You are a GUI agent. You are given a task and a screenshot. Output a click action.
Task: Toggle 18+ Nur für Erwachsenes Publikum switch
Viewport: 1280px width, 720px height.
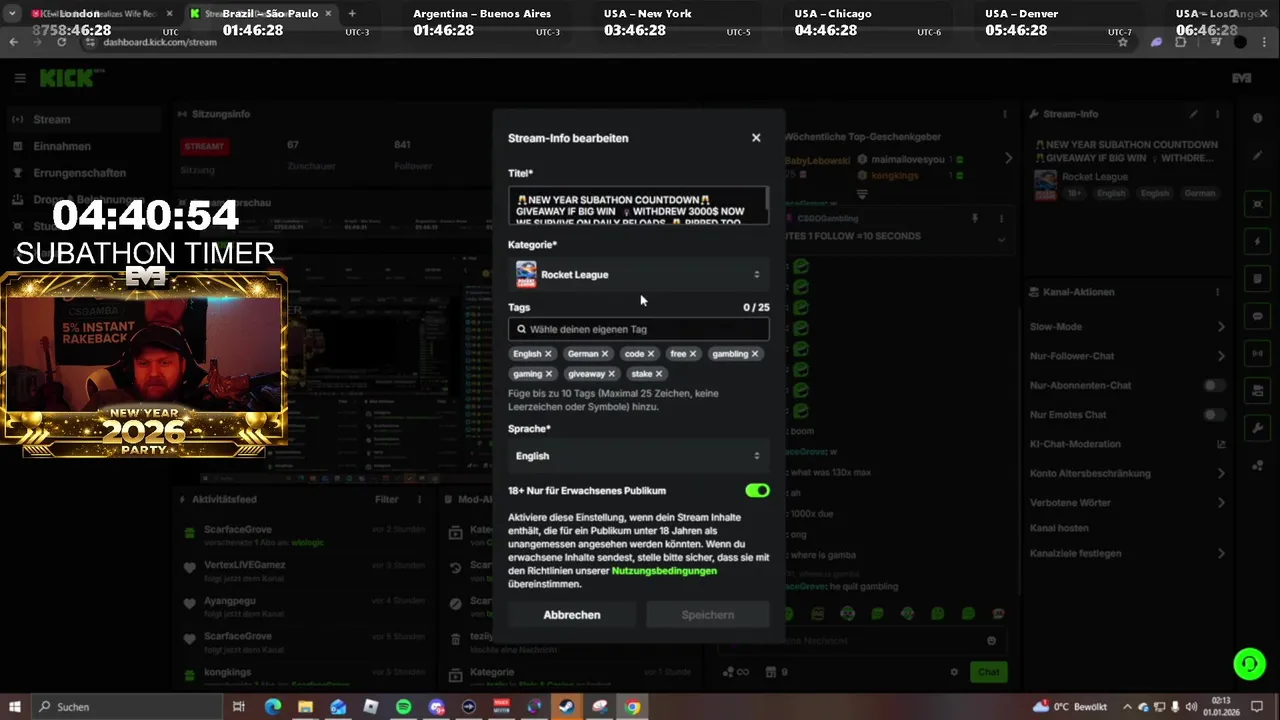(x=757, y=491)
